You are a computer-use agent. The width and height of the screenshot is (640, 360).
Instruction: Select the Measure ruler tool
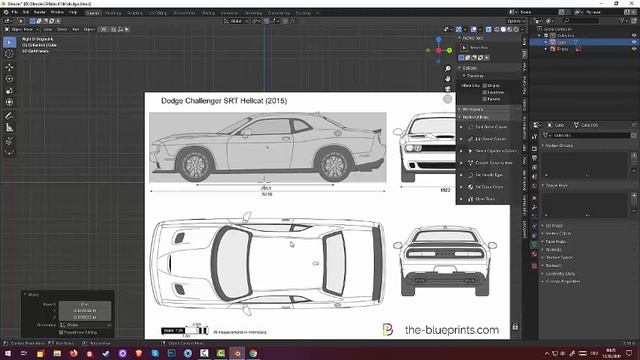(x=9, y=128)
